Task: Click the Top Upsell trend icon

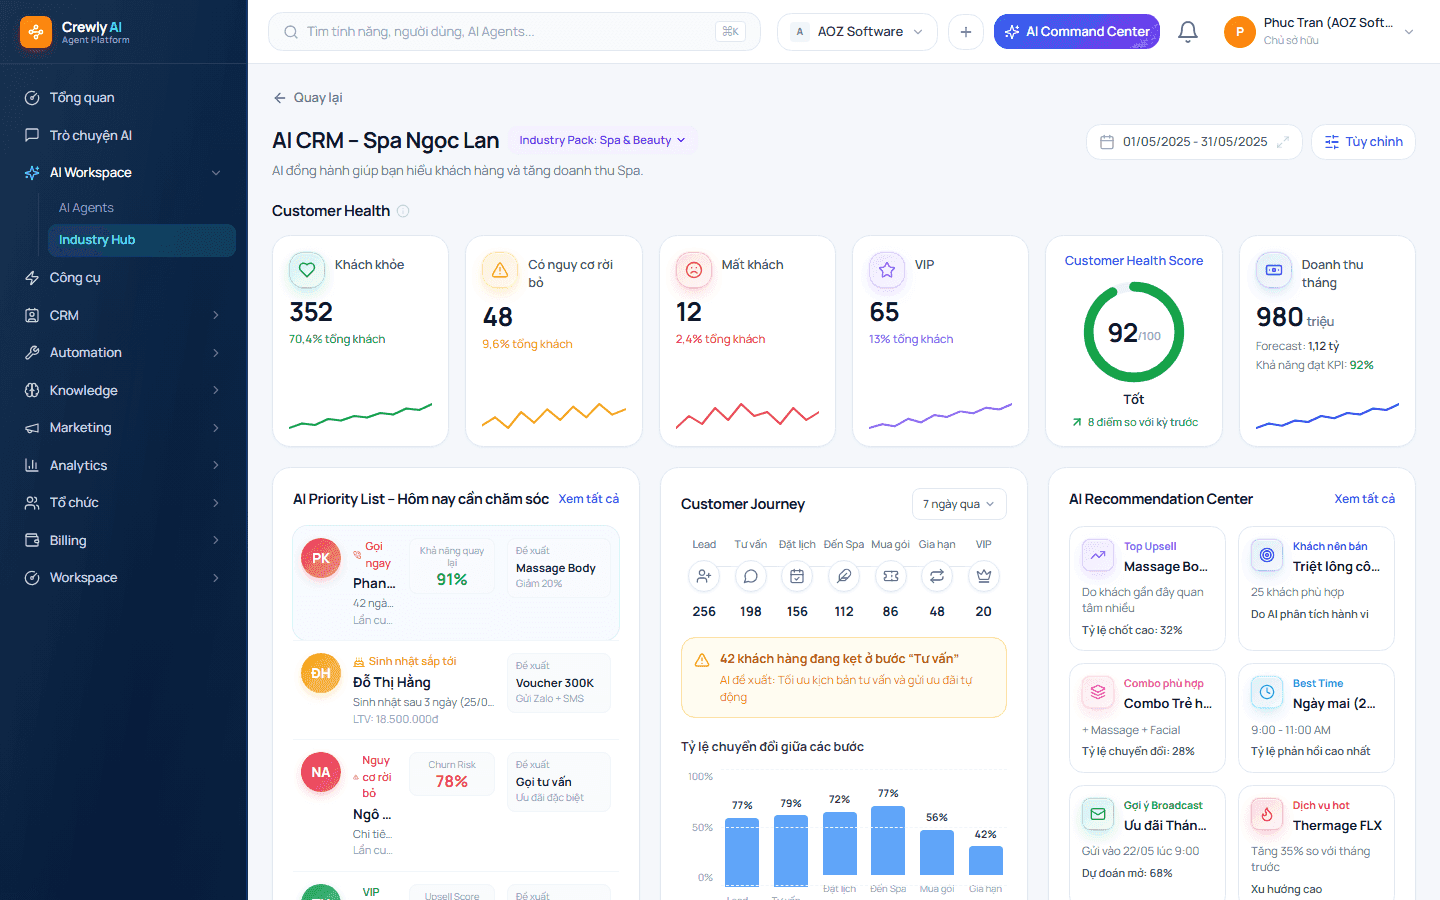Action: 1098,555
